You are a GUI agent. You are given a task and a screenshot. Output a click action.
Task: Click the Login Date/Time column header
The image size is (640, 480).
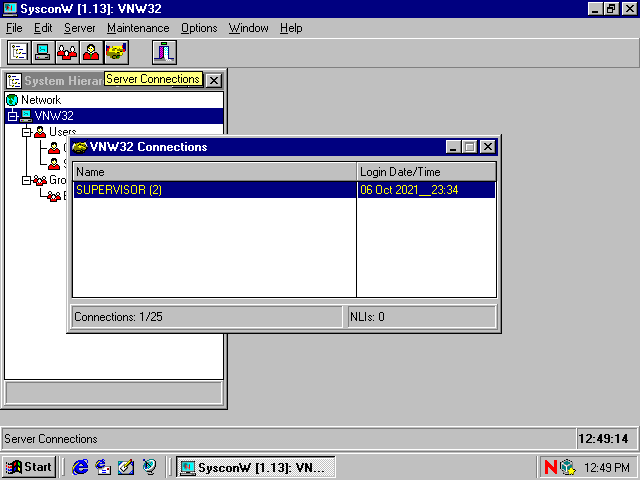point(427,172)
